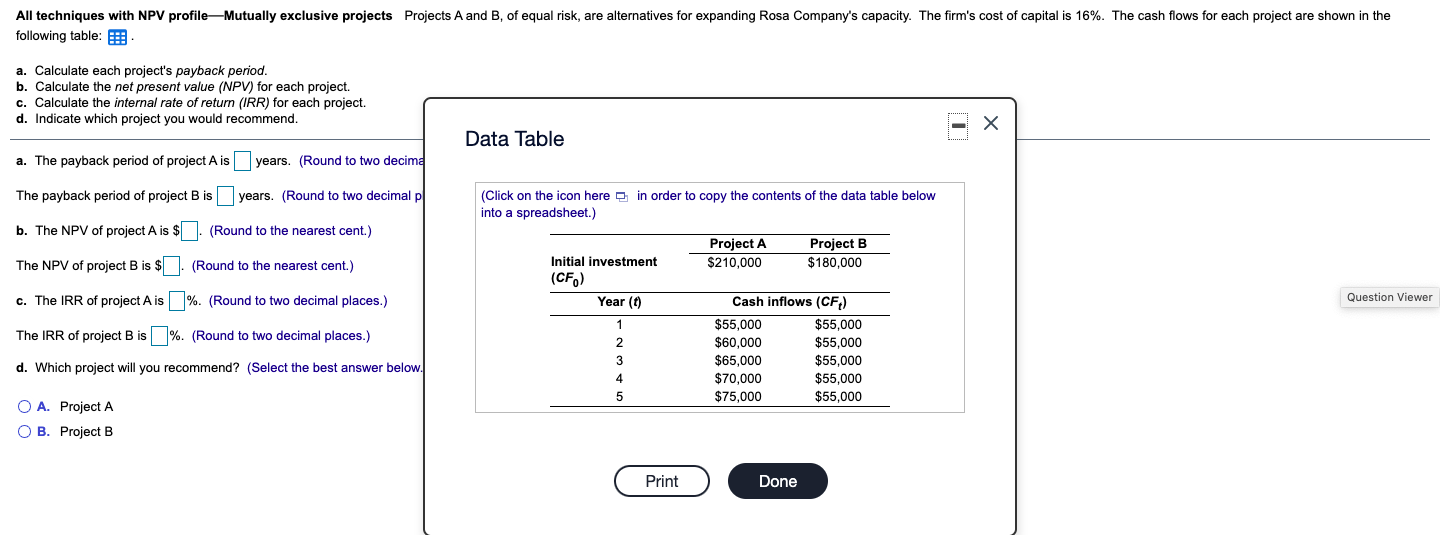The height and width of the screenshot is (535, 1440).
Task: Click the Done button
Action: 777,481
